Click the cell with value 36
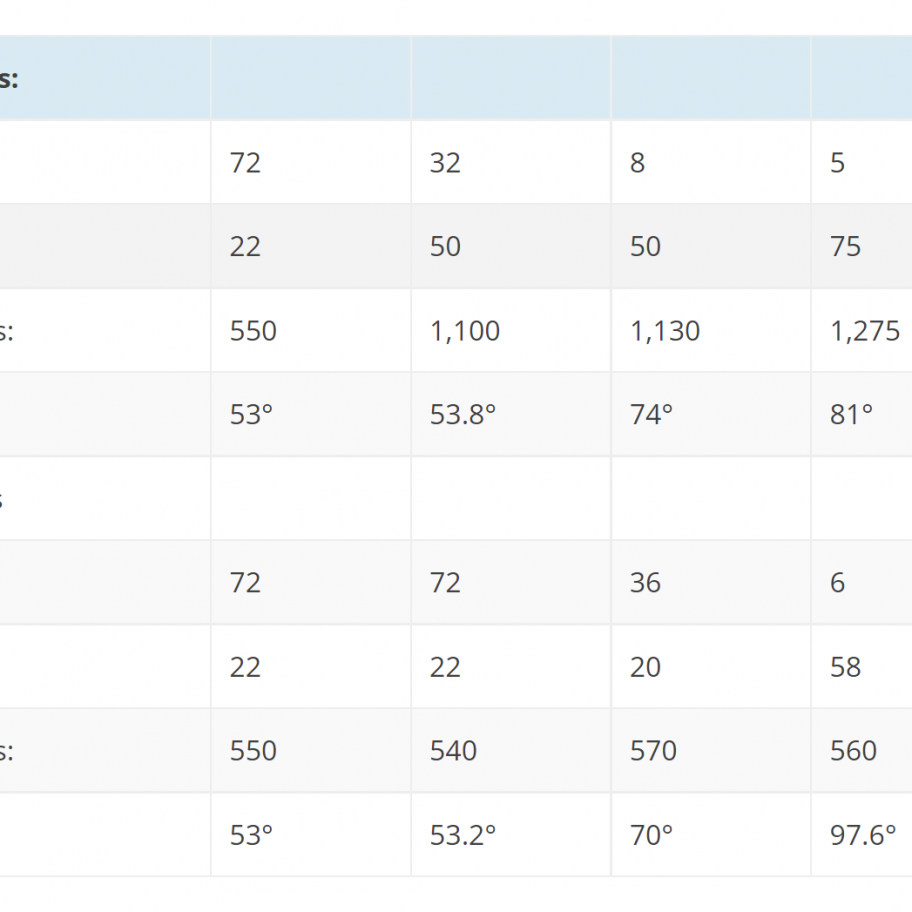912x912 pixels. 711,582
